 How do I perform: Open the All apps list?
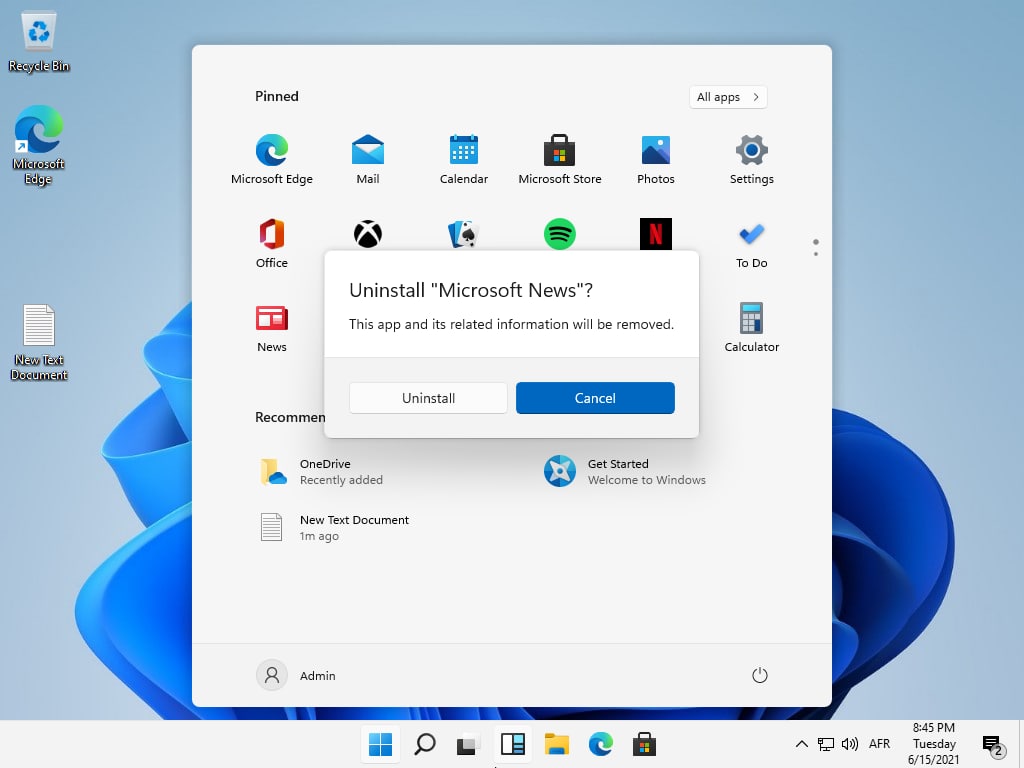tap(728, 97)
